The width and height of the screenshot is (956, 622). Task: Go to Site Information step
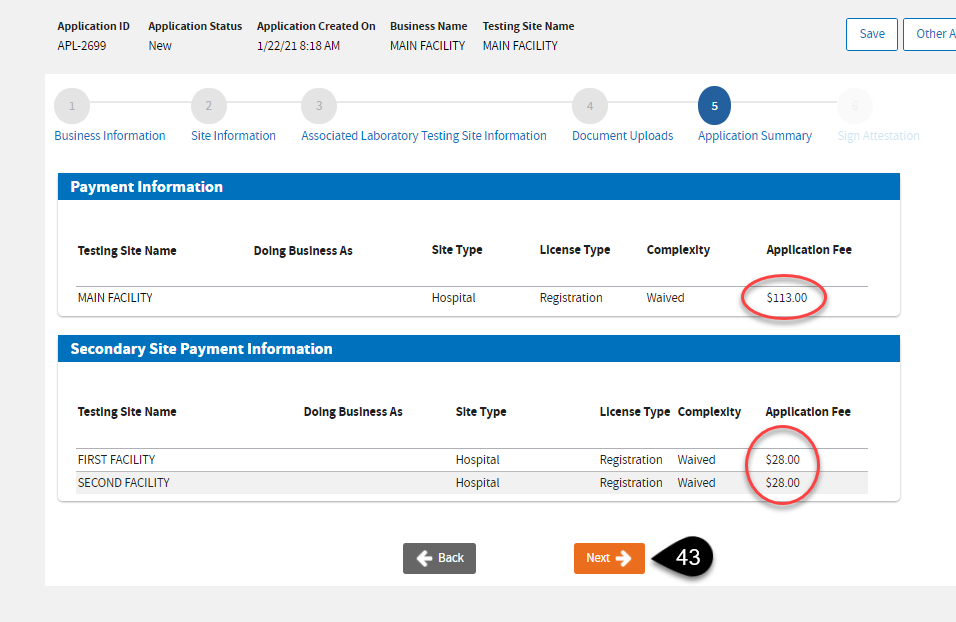click(x=233, y=136)
